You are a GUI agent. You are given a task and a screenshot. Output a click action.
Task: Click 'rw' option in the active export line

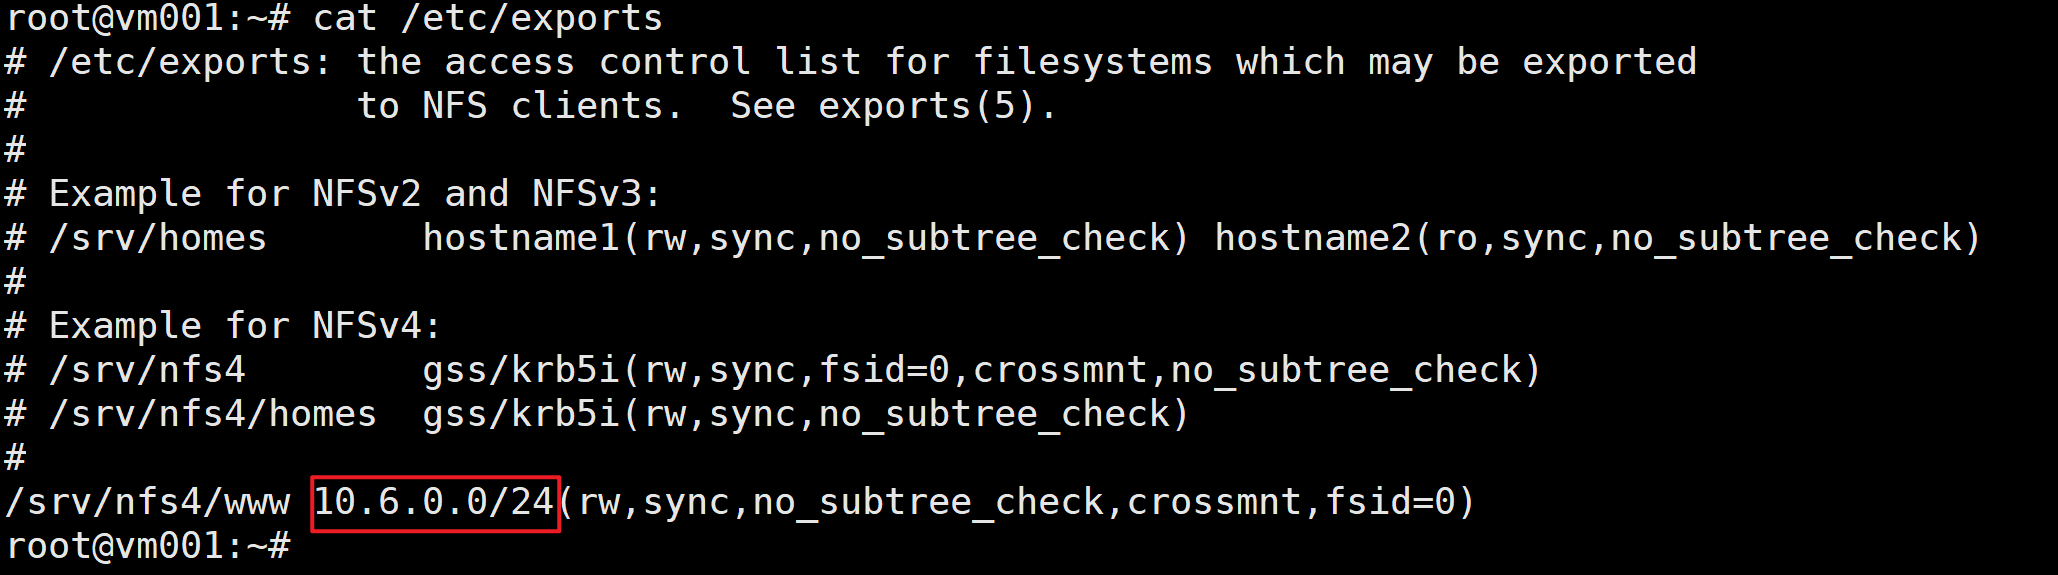click(598, 503)
